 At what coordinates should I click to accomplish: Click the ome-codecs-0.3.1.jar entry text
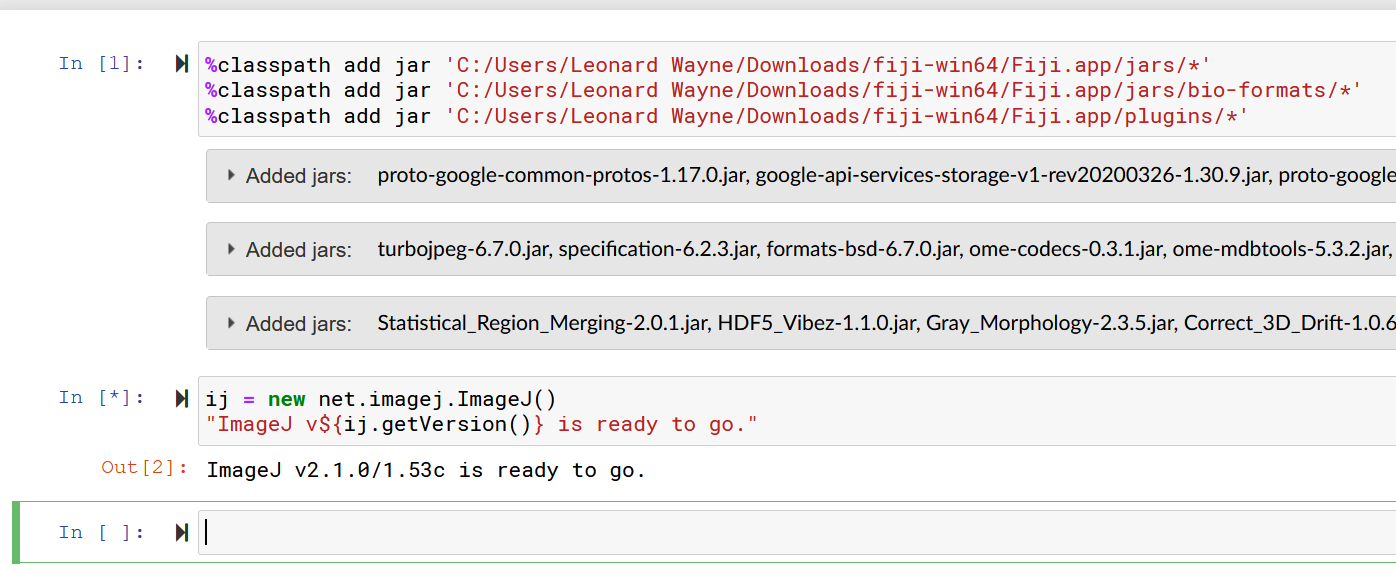pyautogui.click(x=1066, y=249)
